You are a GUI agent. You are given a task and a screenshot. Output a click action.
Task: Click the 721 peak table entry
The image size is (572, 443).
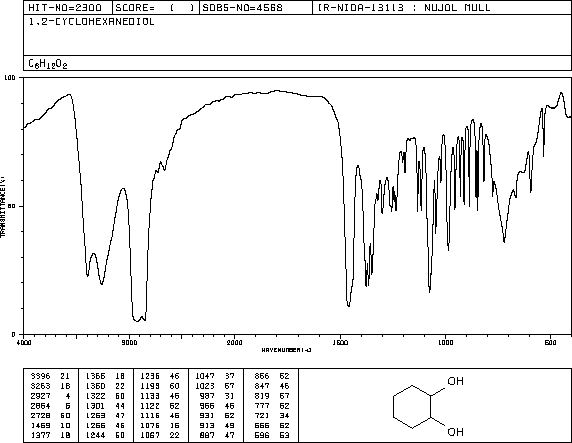(271, 416)
